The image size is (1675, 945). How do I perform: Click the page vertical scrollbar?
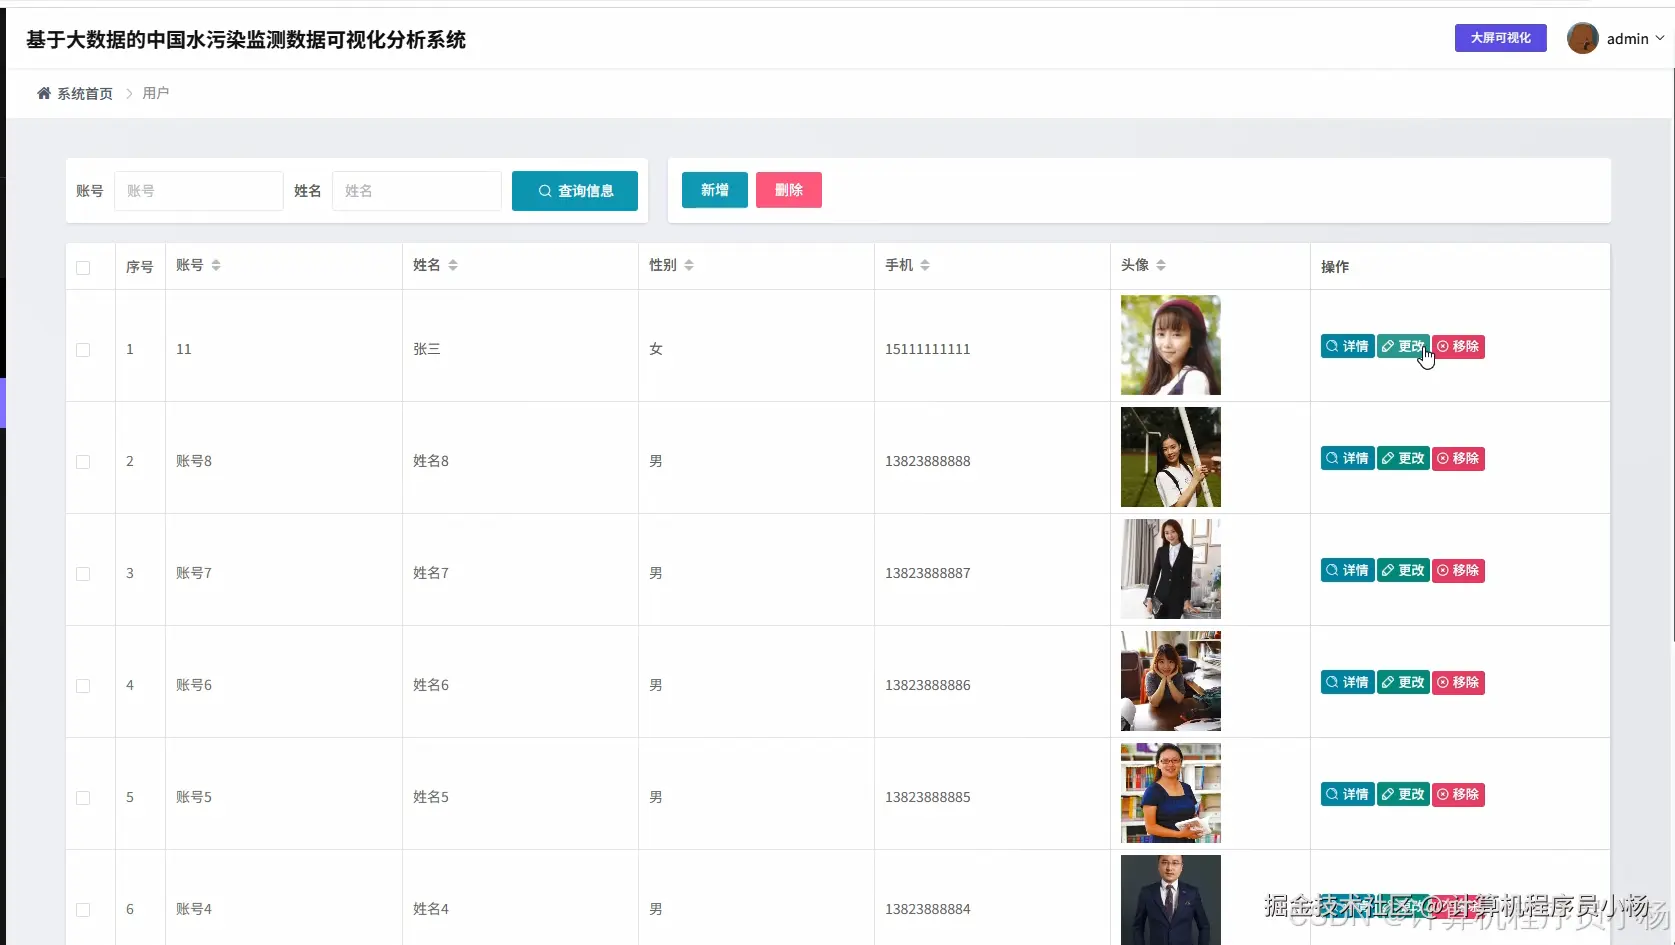(x=1671, y=355)
